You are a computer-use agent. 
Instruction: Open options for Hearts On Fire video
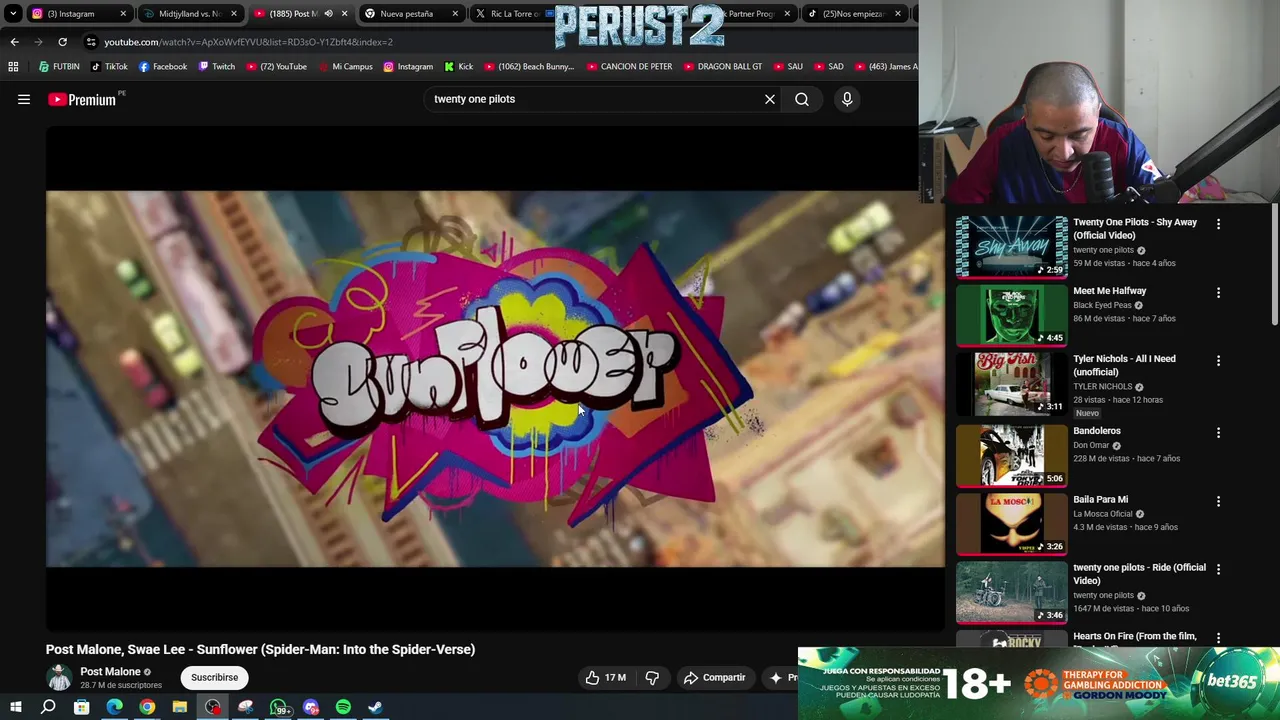[1218, 638]
